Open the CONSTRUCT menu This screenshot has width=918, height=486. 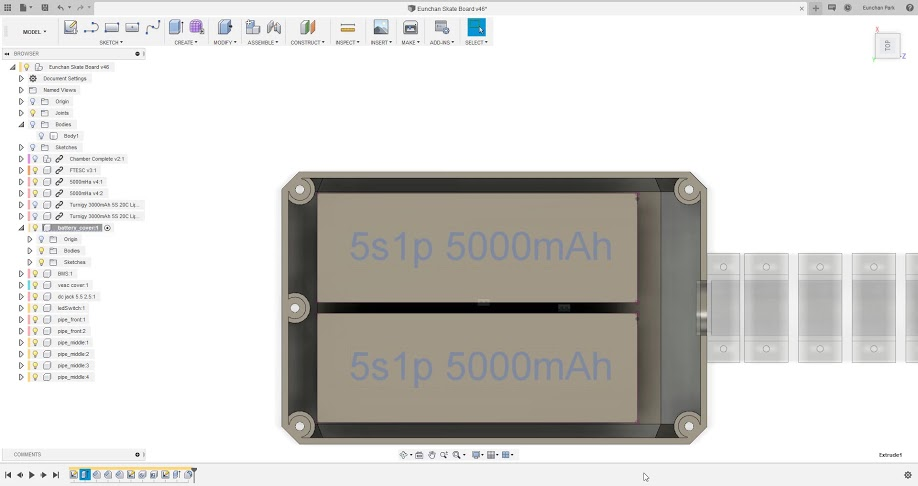point(307,43)
